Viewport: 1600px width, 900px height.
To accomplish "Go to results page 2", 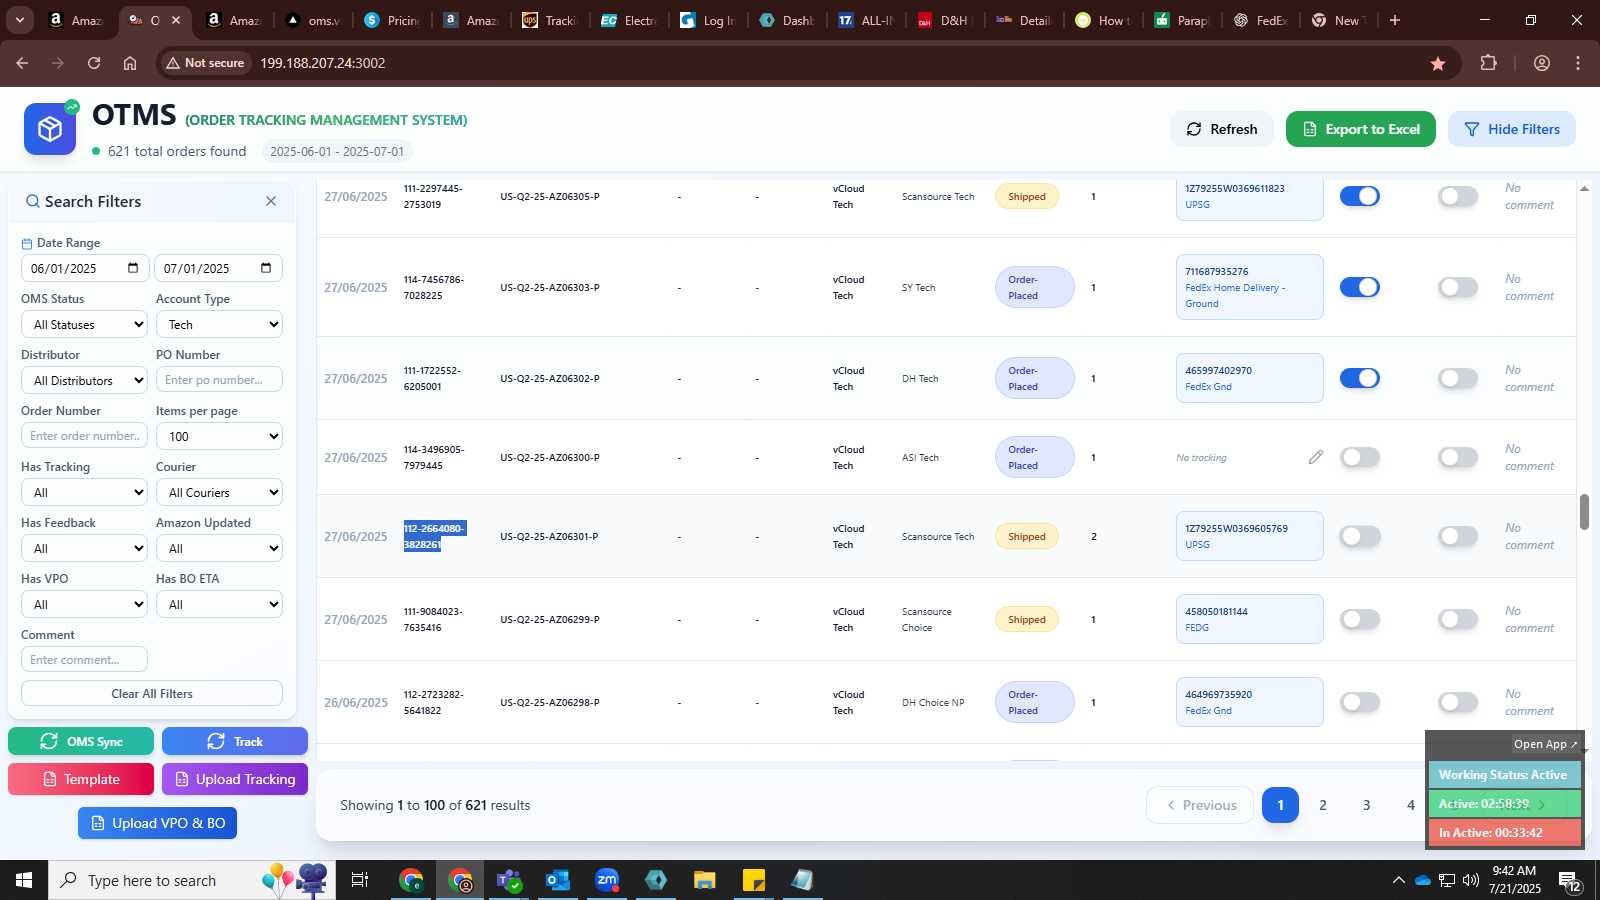I will (x=1323, y=805).
